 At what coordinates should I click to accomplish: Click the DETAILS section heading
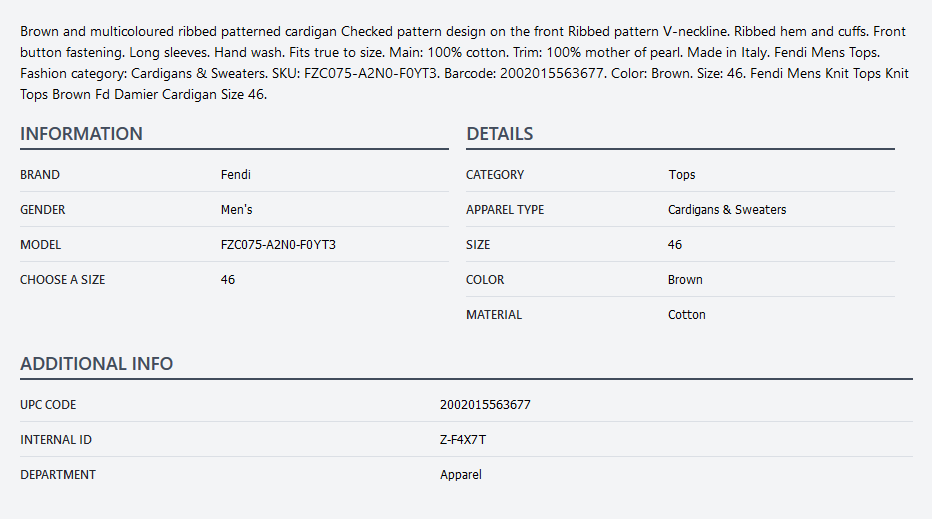point(499,134)
